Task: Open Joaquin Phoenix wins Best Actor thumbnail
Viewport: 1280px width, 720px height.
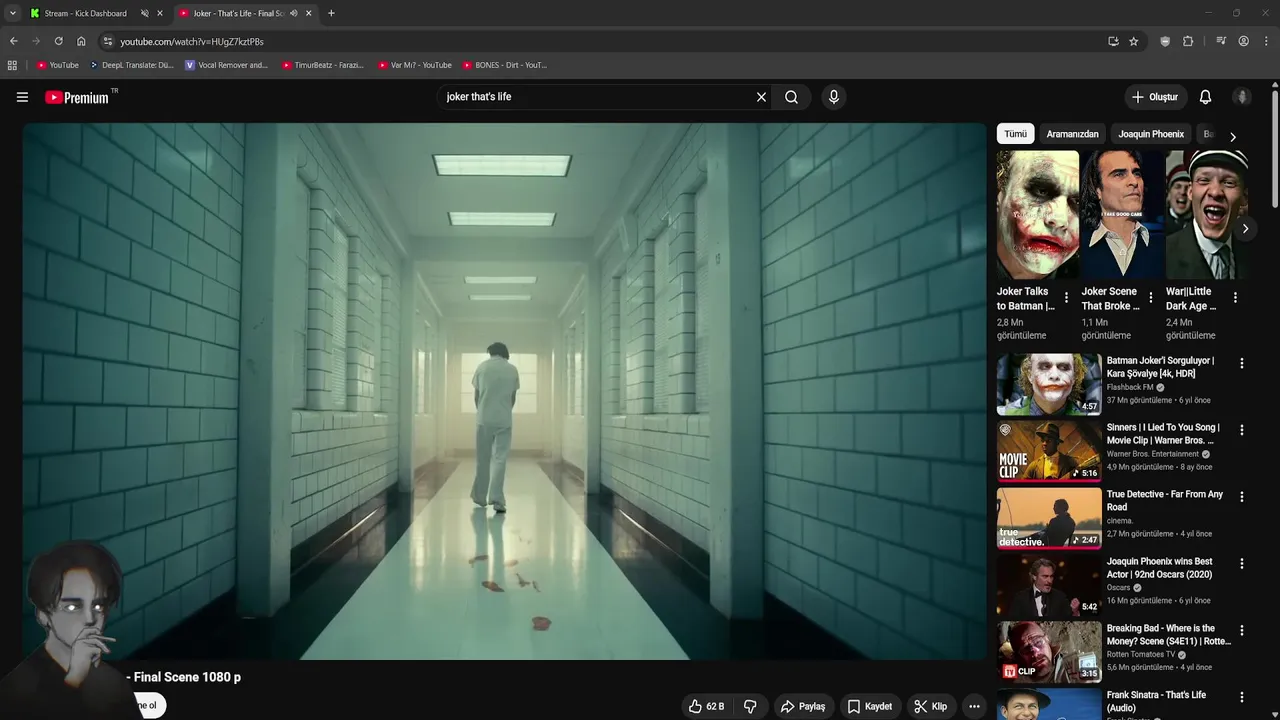Action: click(x=1049, y=584)
